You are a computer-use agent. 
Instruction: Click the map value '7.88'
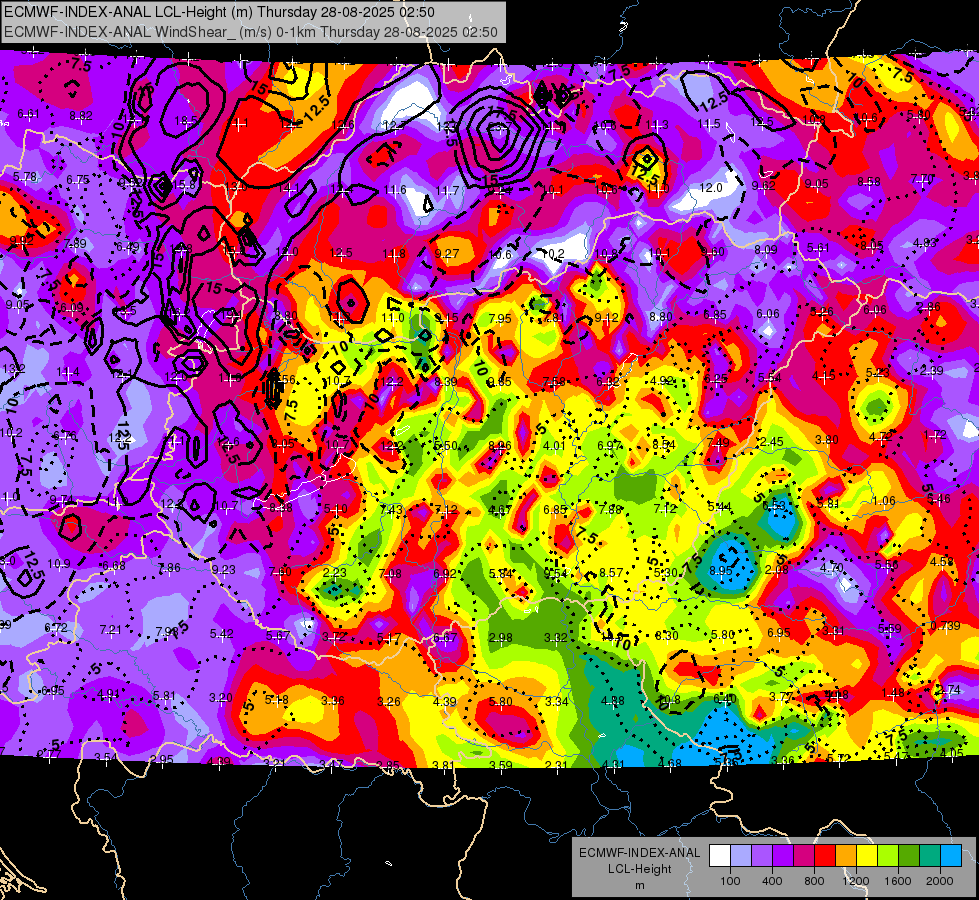pos(610,509)
